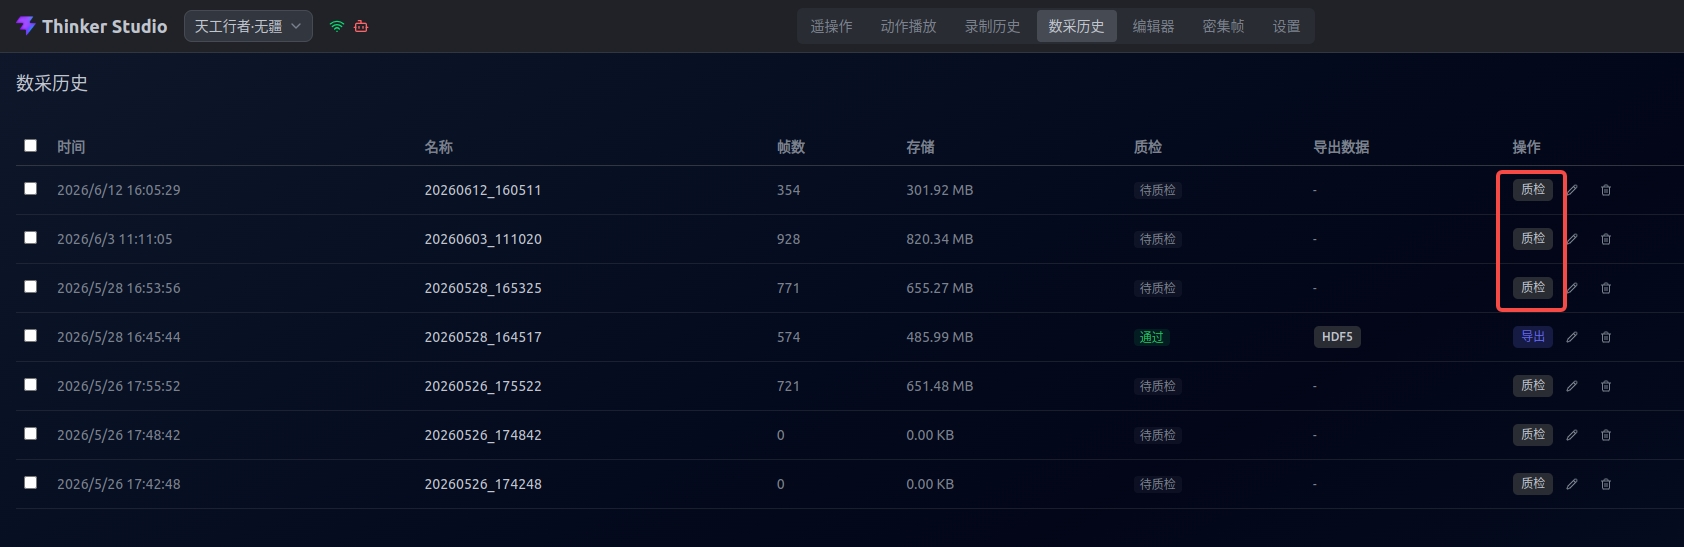Check the box for 2026/5/26 17:48:42 row

coord(31,434)
